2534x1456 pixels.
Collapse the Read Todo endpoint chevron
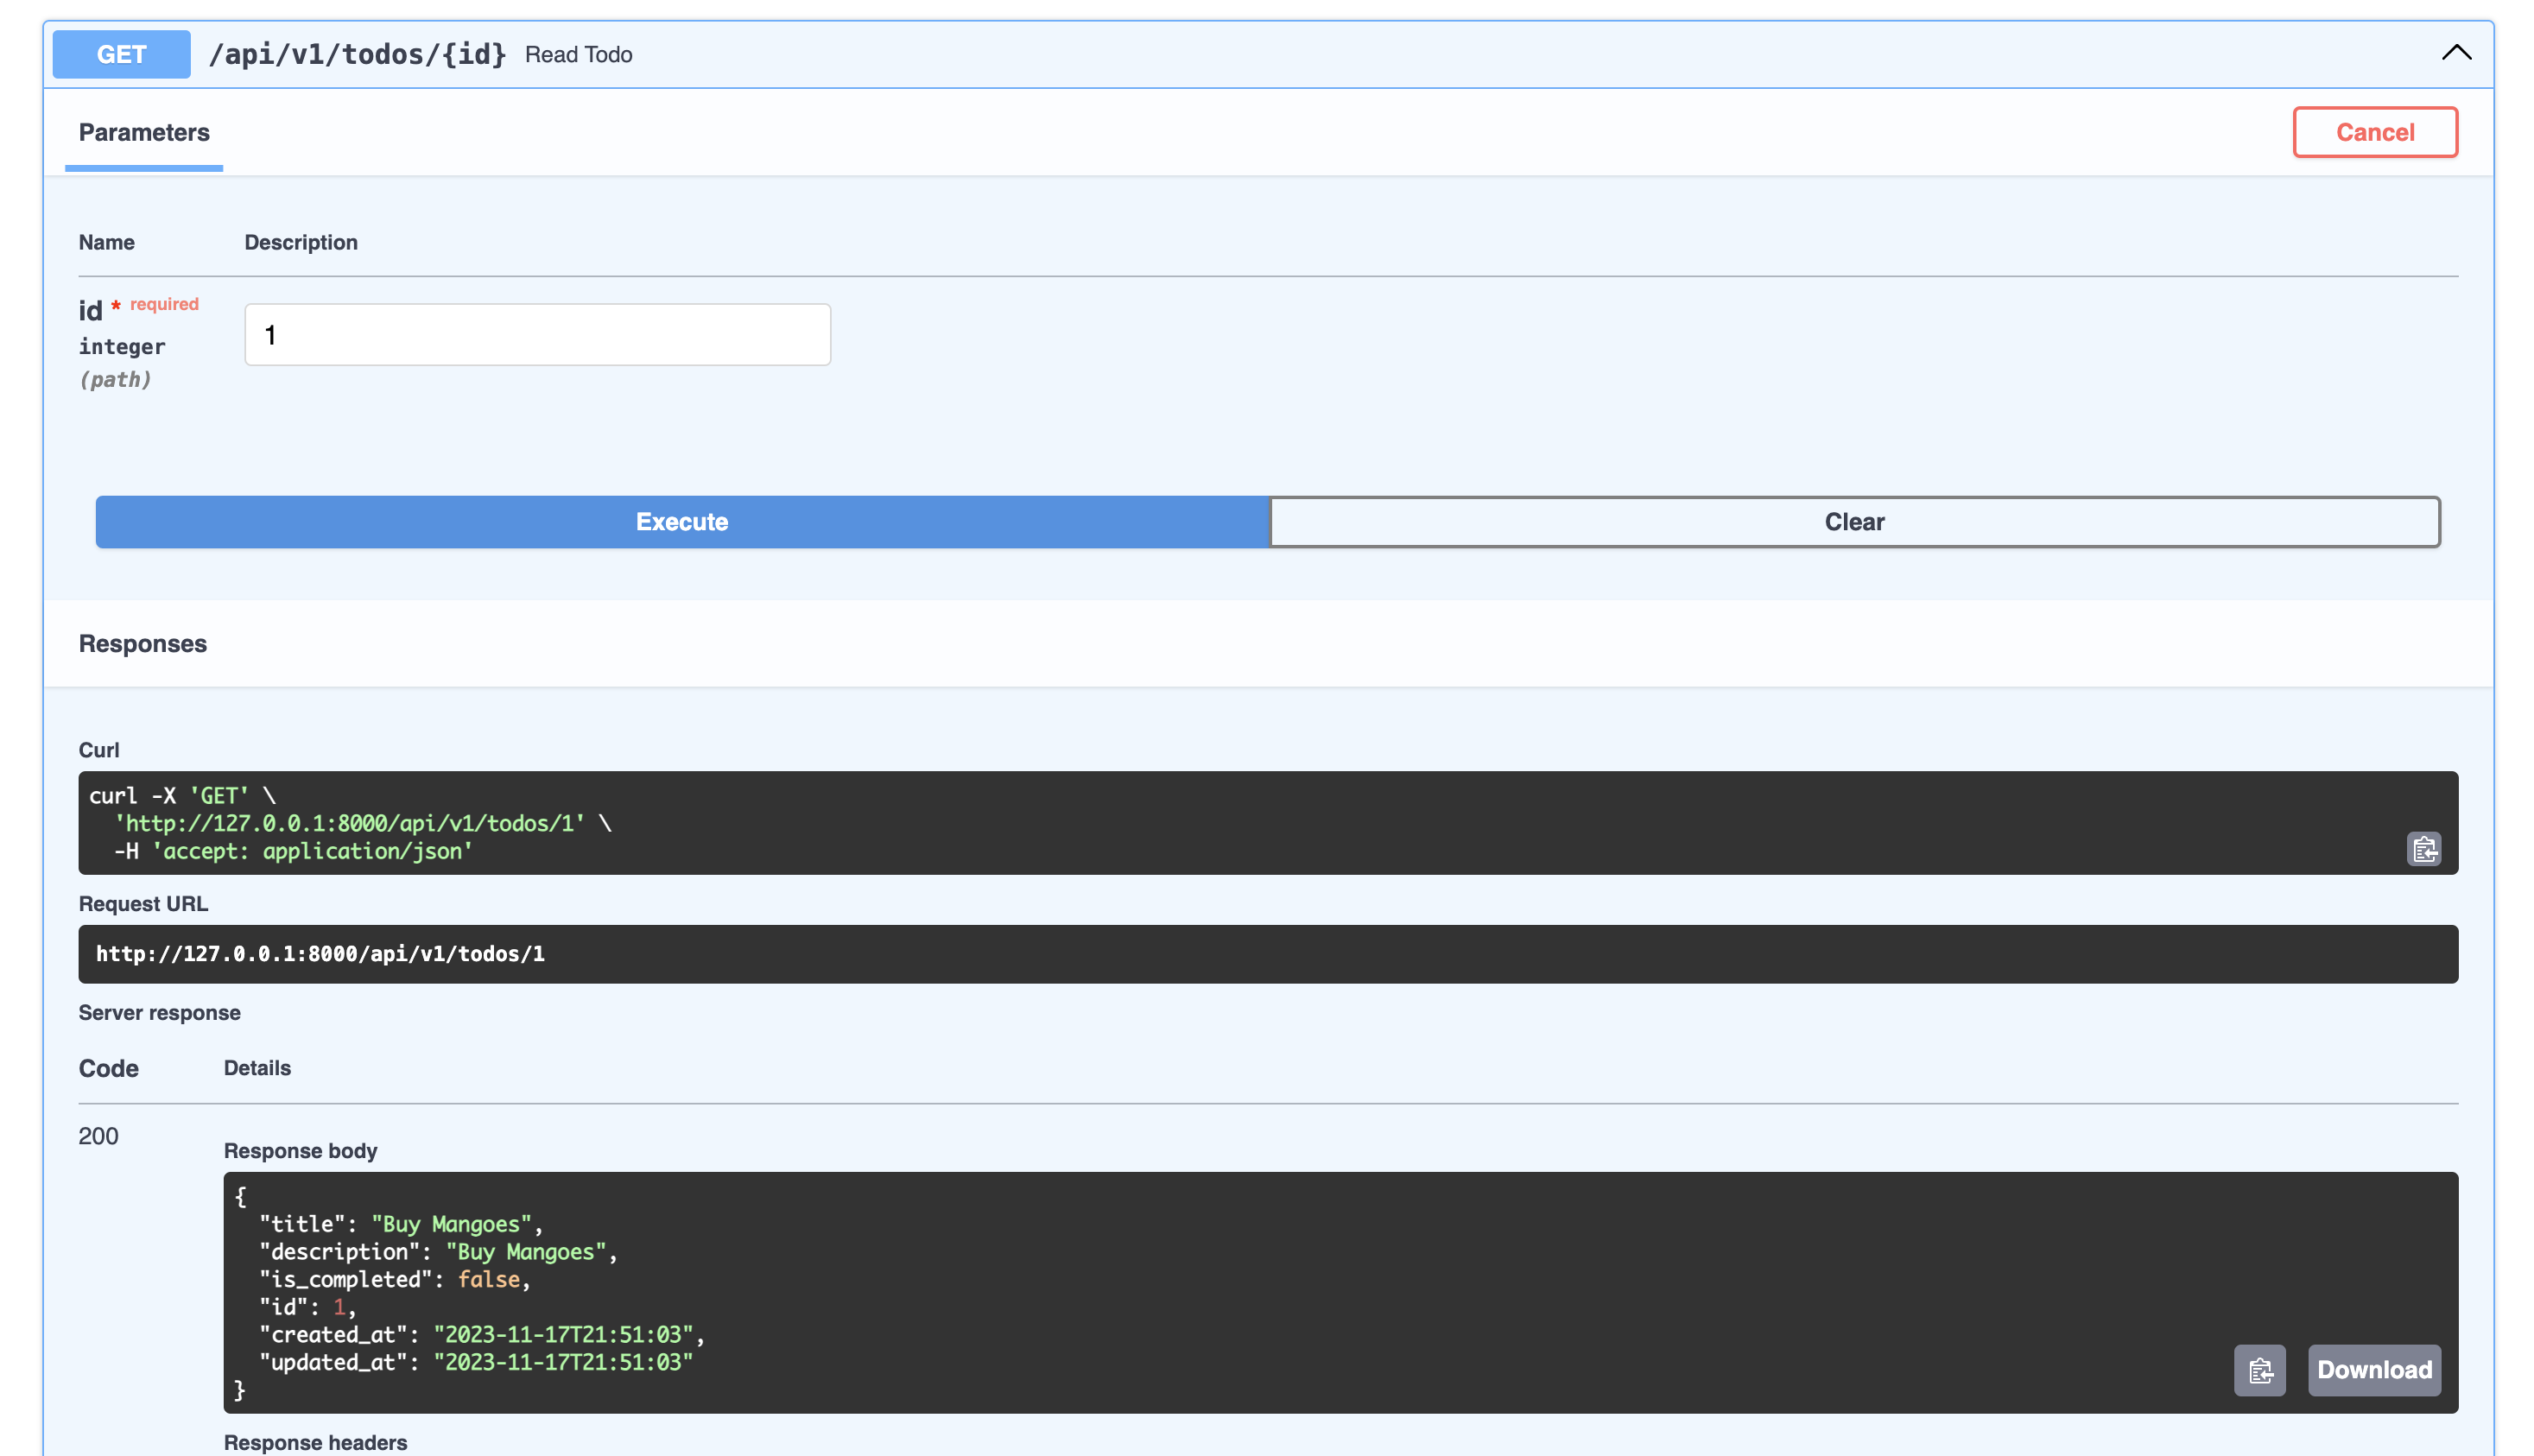click(x=2456, y=53)
